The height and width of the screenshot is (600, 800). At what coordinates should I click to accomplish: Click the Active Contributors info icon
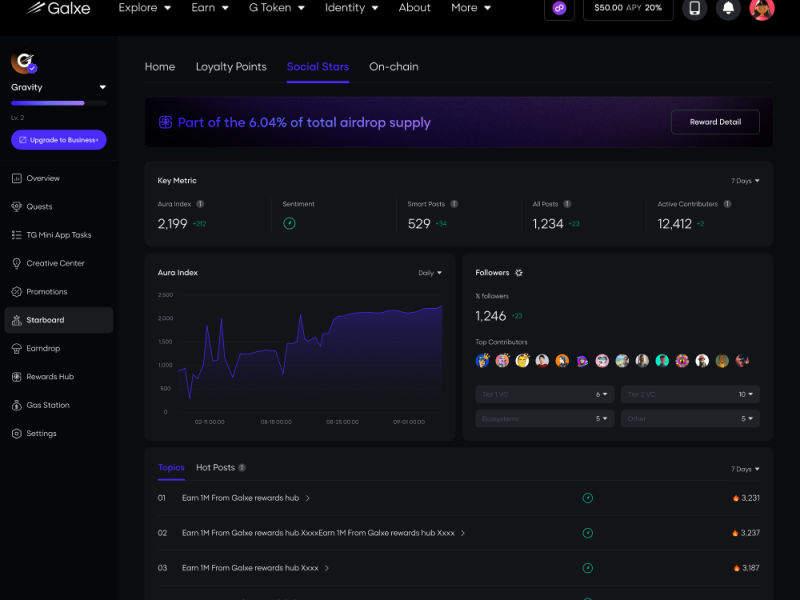(x=727, y=204)
